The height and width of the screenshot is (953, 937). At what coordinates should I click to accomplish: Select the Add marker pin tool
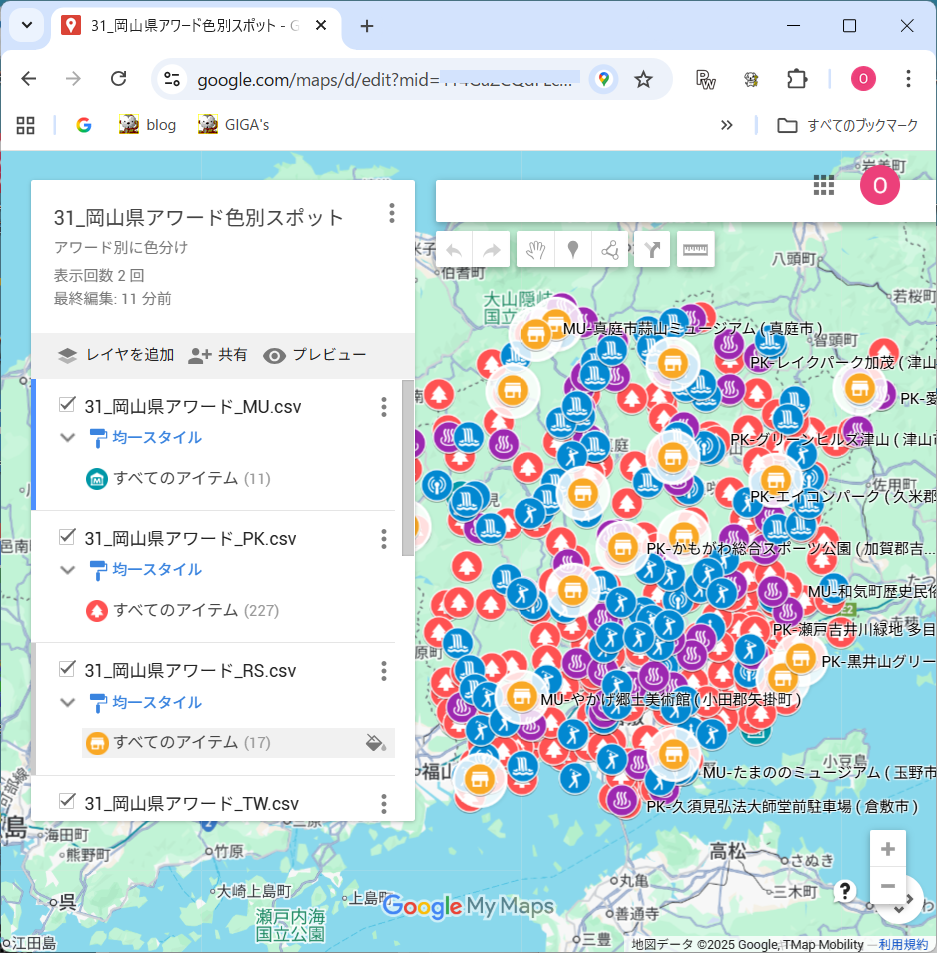point(573,250)
